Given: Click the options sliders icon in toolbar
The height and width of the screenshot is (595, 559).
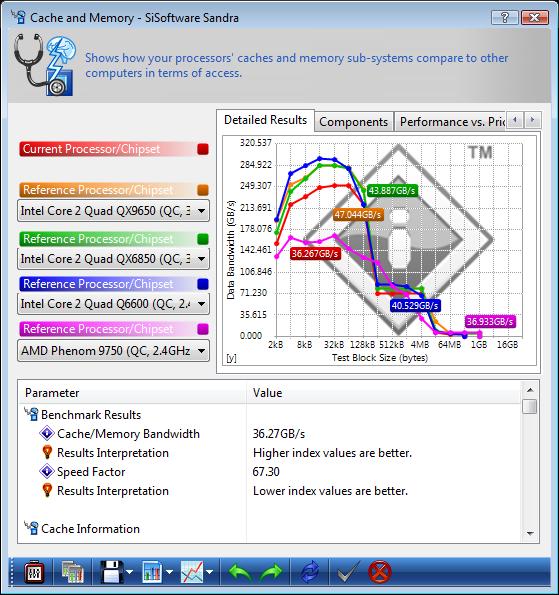Looking at the screenshot, I should [x=34, y=572].
